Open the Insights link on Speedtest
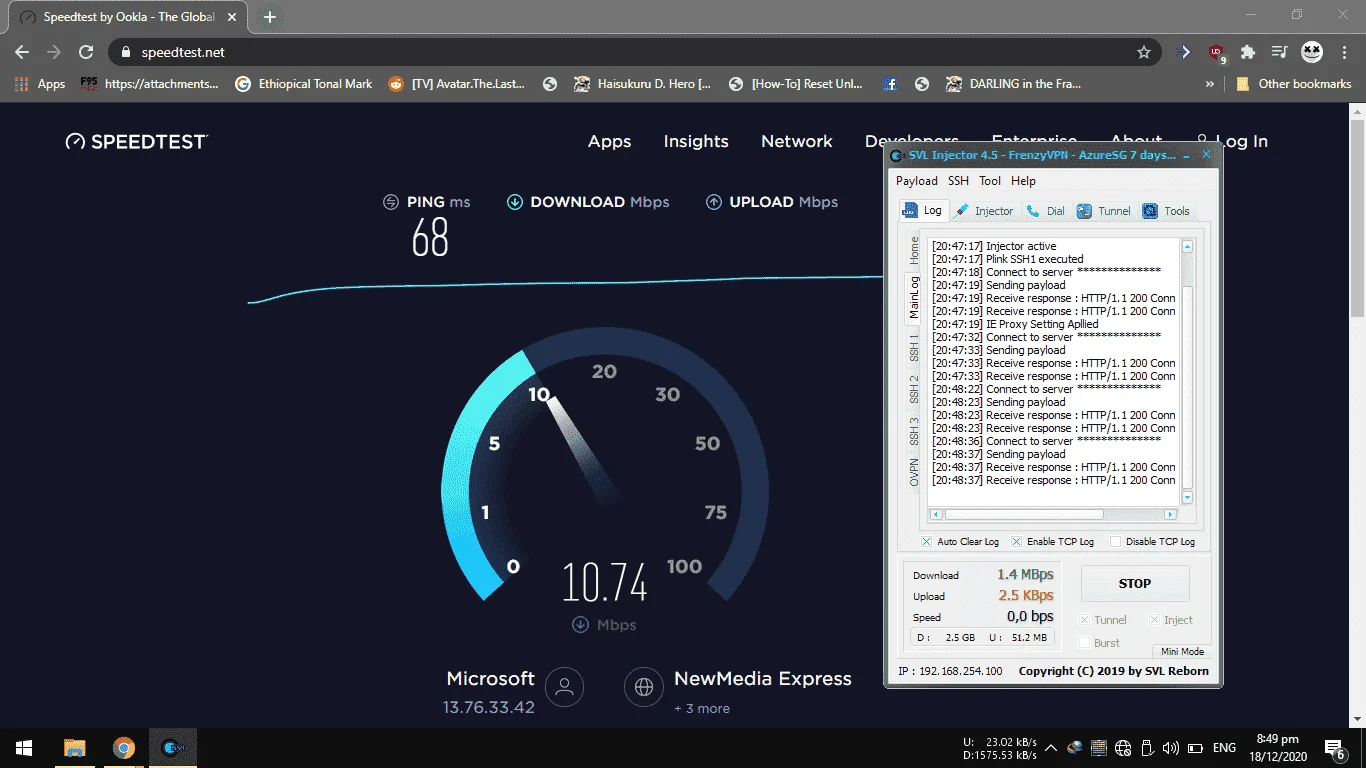The height and width of the screenshot is (768, 1366). click(x=696, y=142)
